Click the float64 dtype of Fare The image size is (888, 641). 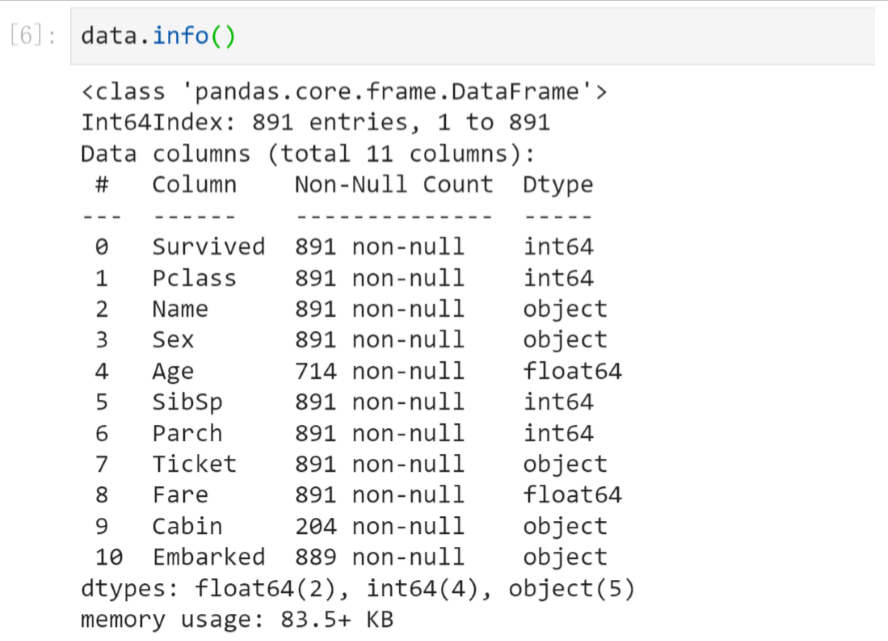[x=571, y=495]
